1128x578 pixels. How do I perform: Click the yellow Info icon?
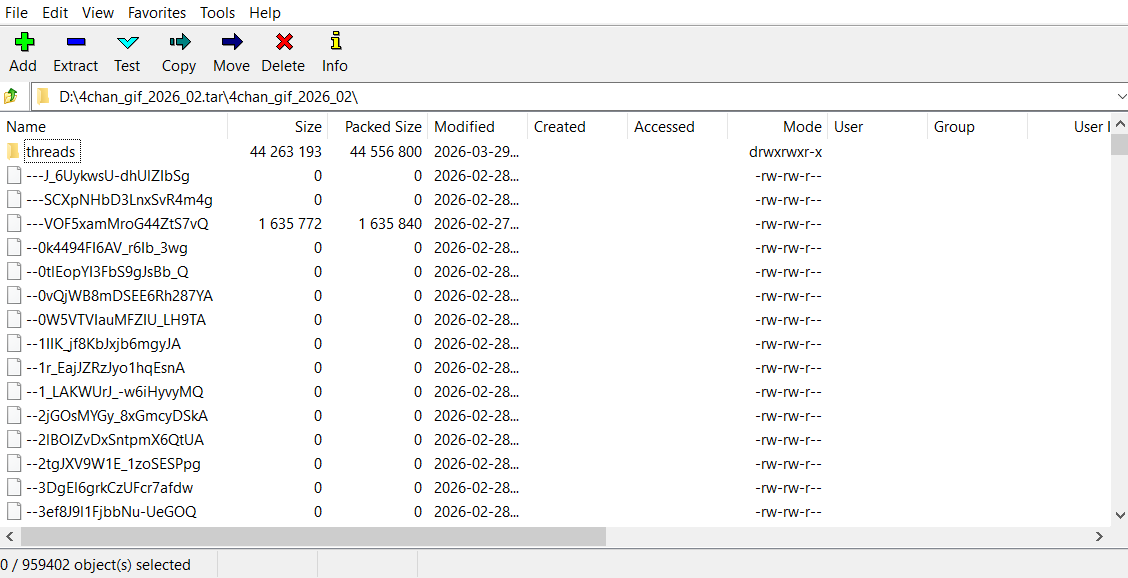pos(335,40)
